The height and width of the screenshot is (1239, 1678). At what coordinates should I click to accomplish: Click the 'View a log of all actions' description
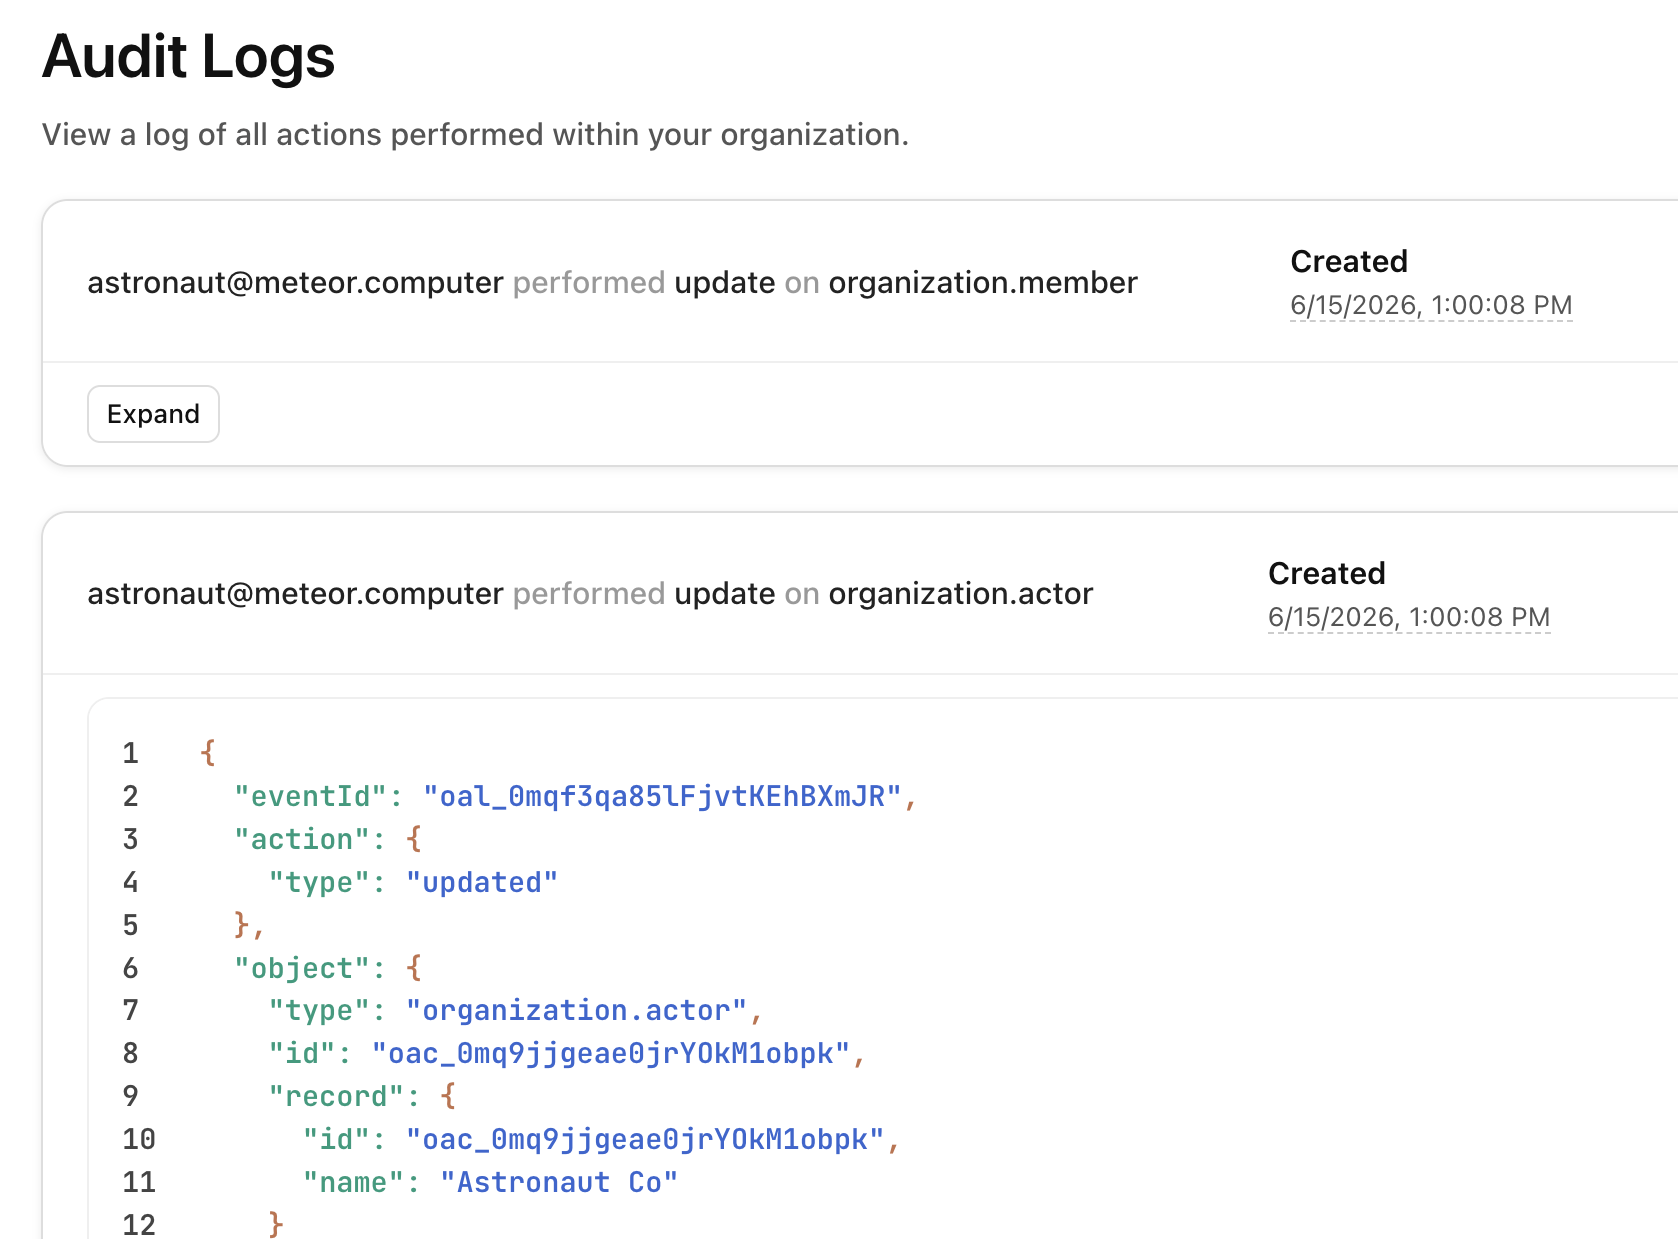pos(475,135)
